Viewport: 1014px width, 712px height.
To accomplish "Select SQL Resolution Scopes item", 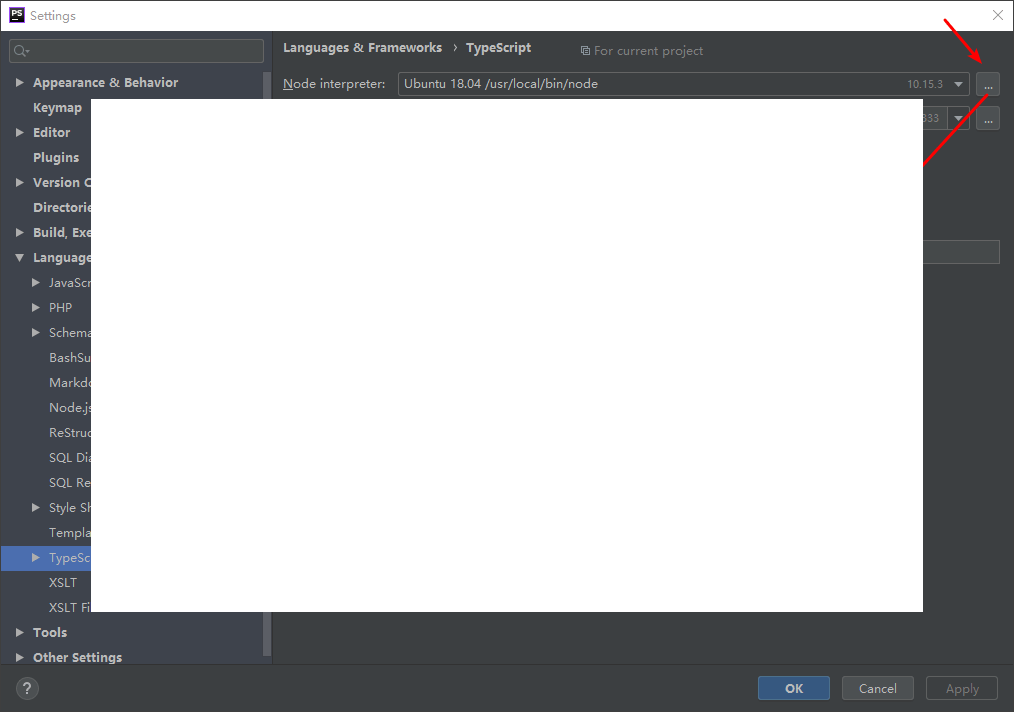I will [70, 482].
